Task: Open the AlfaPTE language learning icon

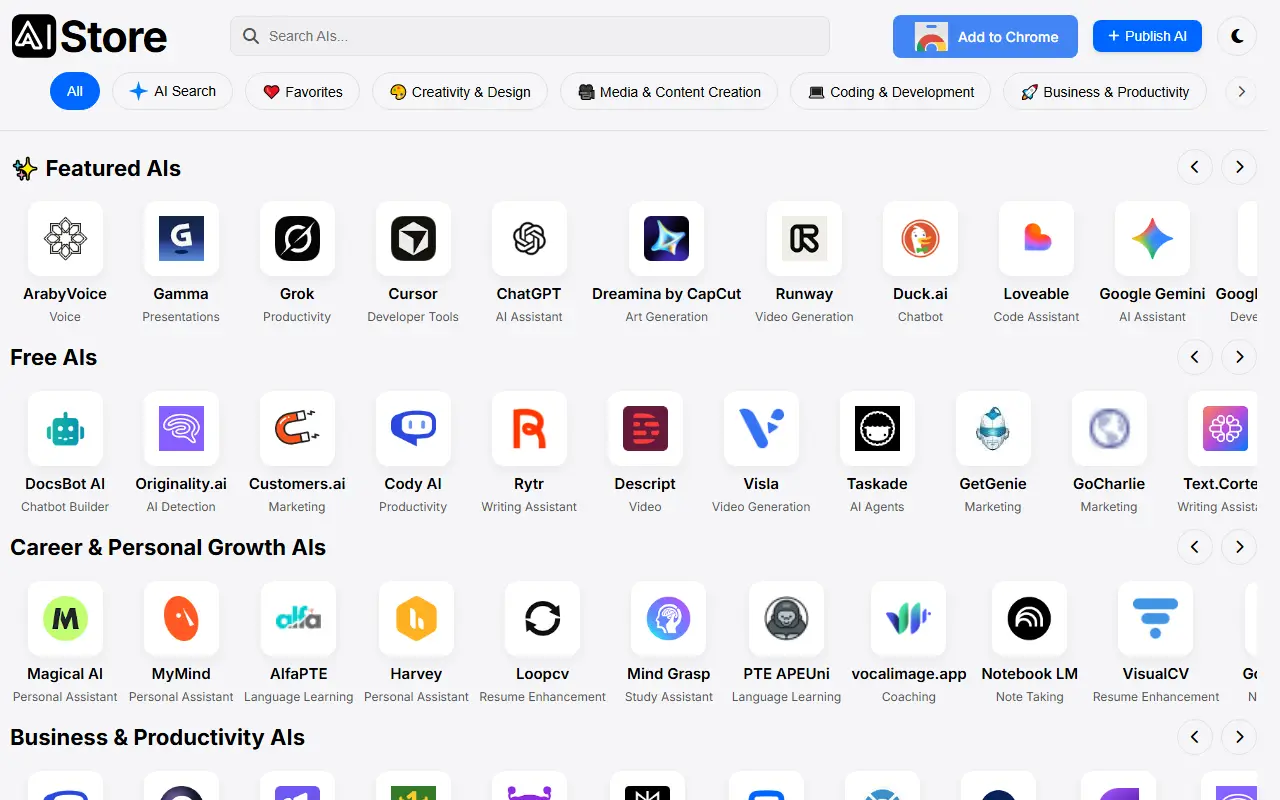Action: 298,619
